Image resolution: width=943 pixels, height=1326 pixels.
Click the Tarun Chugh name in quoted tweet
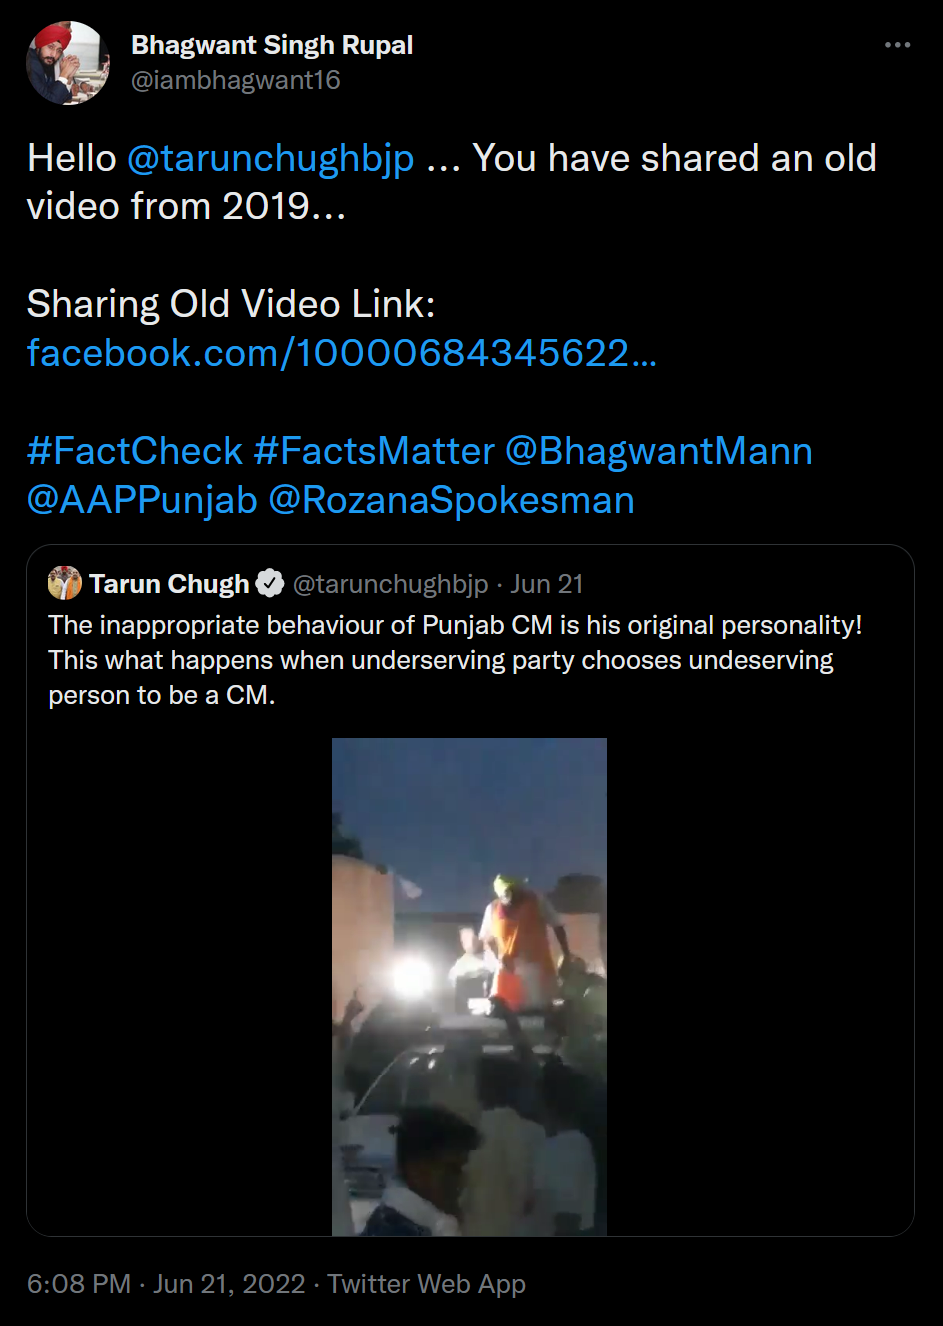(x=169, y=584)
